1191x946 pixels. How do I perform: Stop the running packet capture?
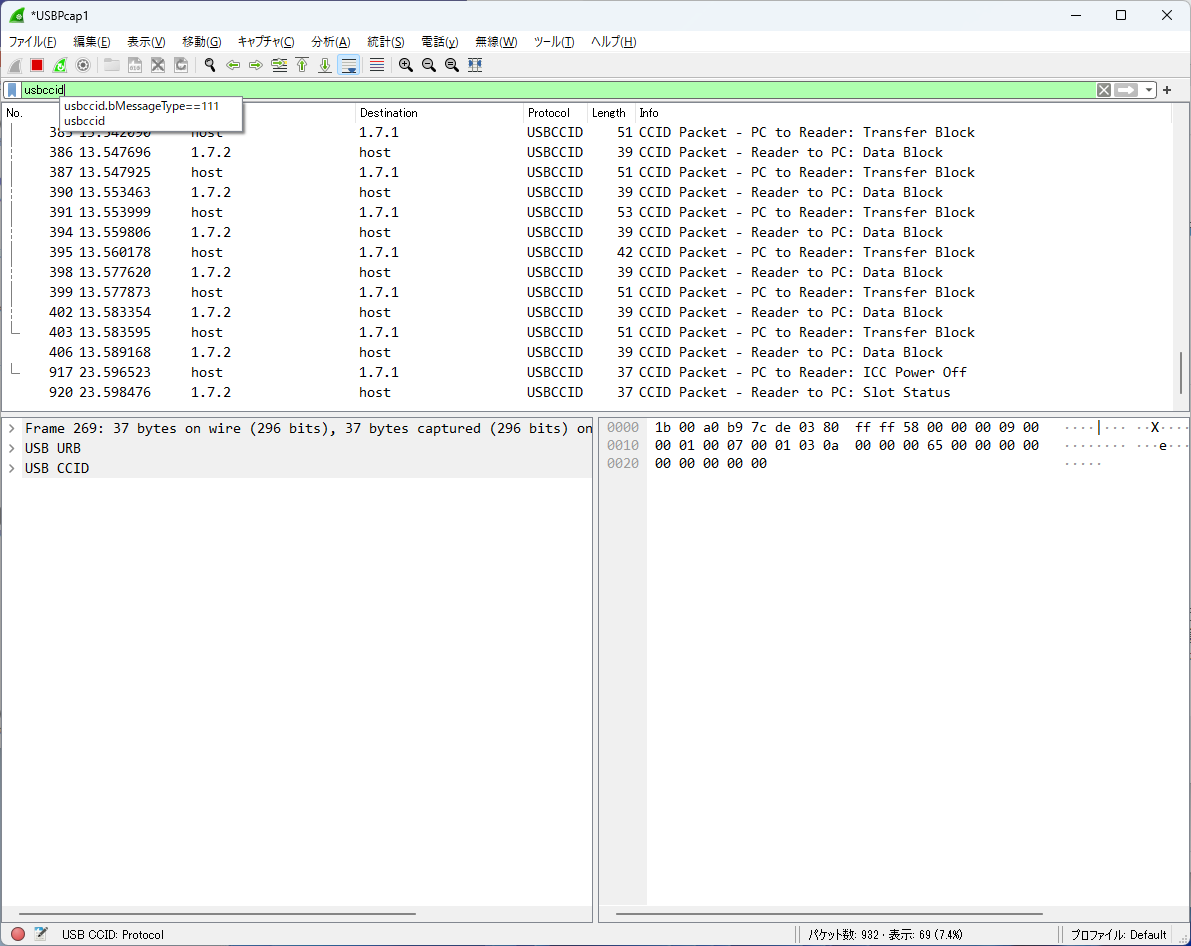[x=37, y=65]
